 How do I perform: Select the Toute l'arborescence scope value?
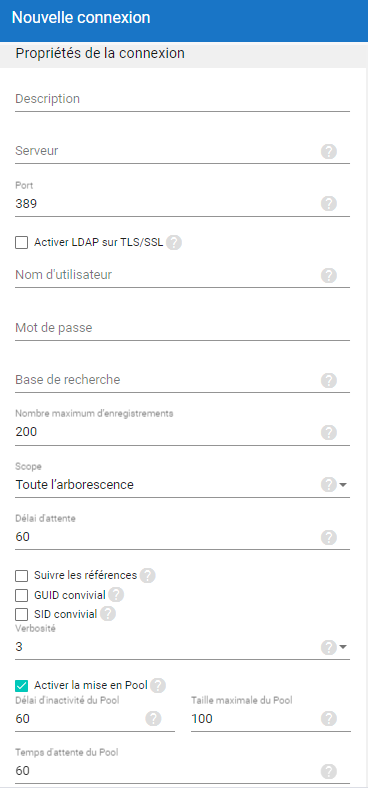[74, 485]
